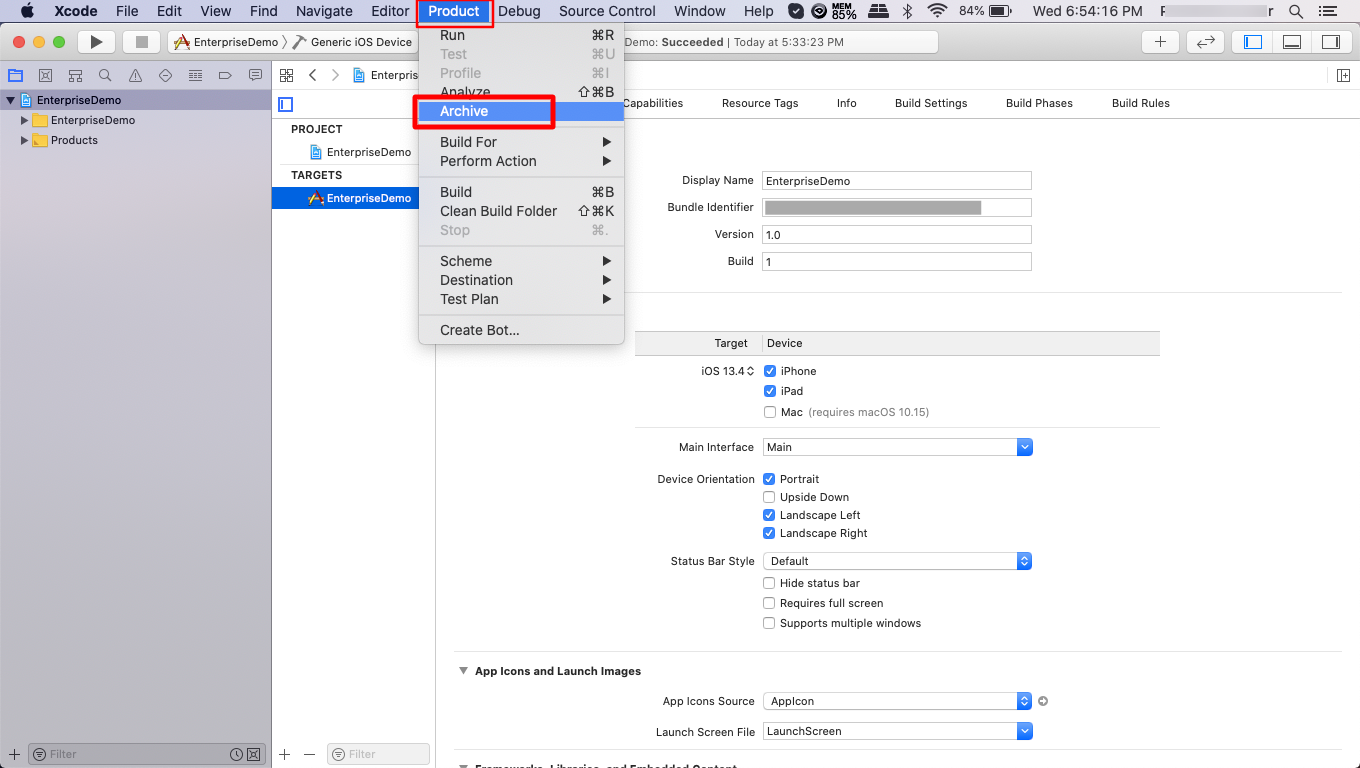
Task: Open the Breakpoint navigator icon
Action: click(225, 75)
